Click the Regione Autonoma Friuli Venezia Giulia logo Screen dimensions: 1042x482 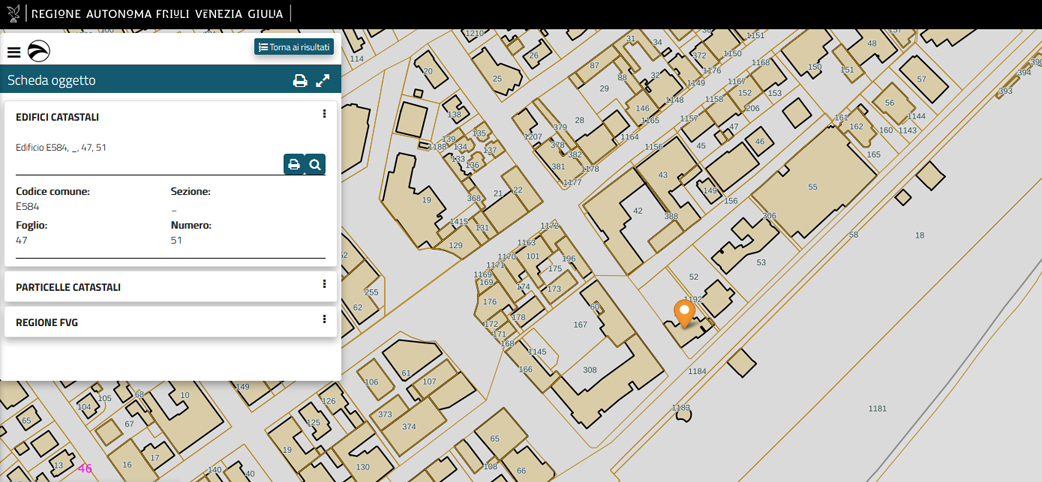157,14
